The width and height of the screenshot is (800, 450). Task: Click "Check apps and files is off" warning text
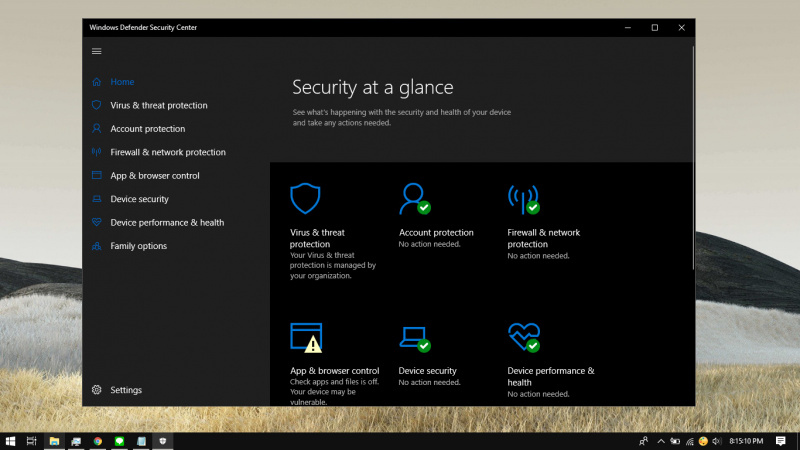click(x=334, y=382)
